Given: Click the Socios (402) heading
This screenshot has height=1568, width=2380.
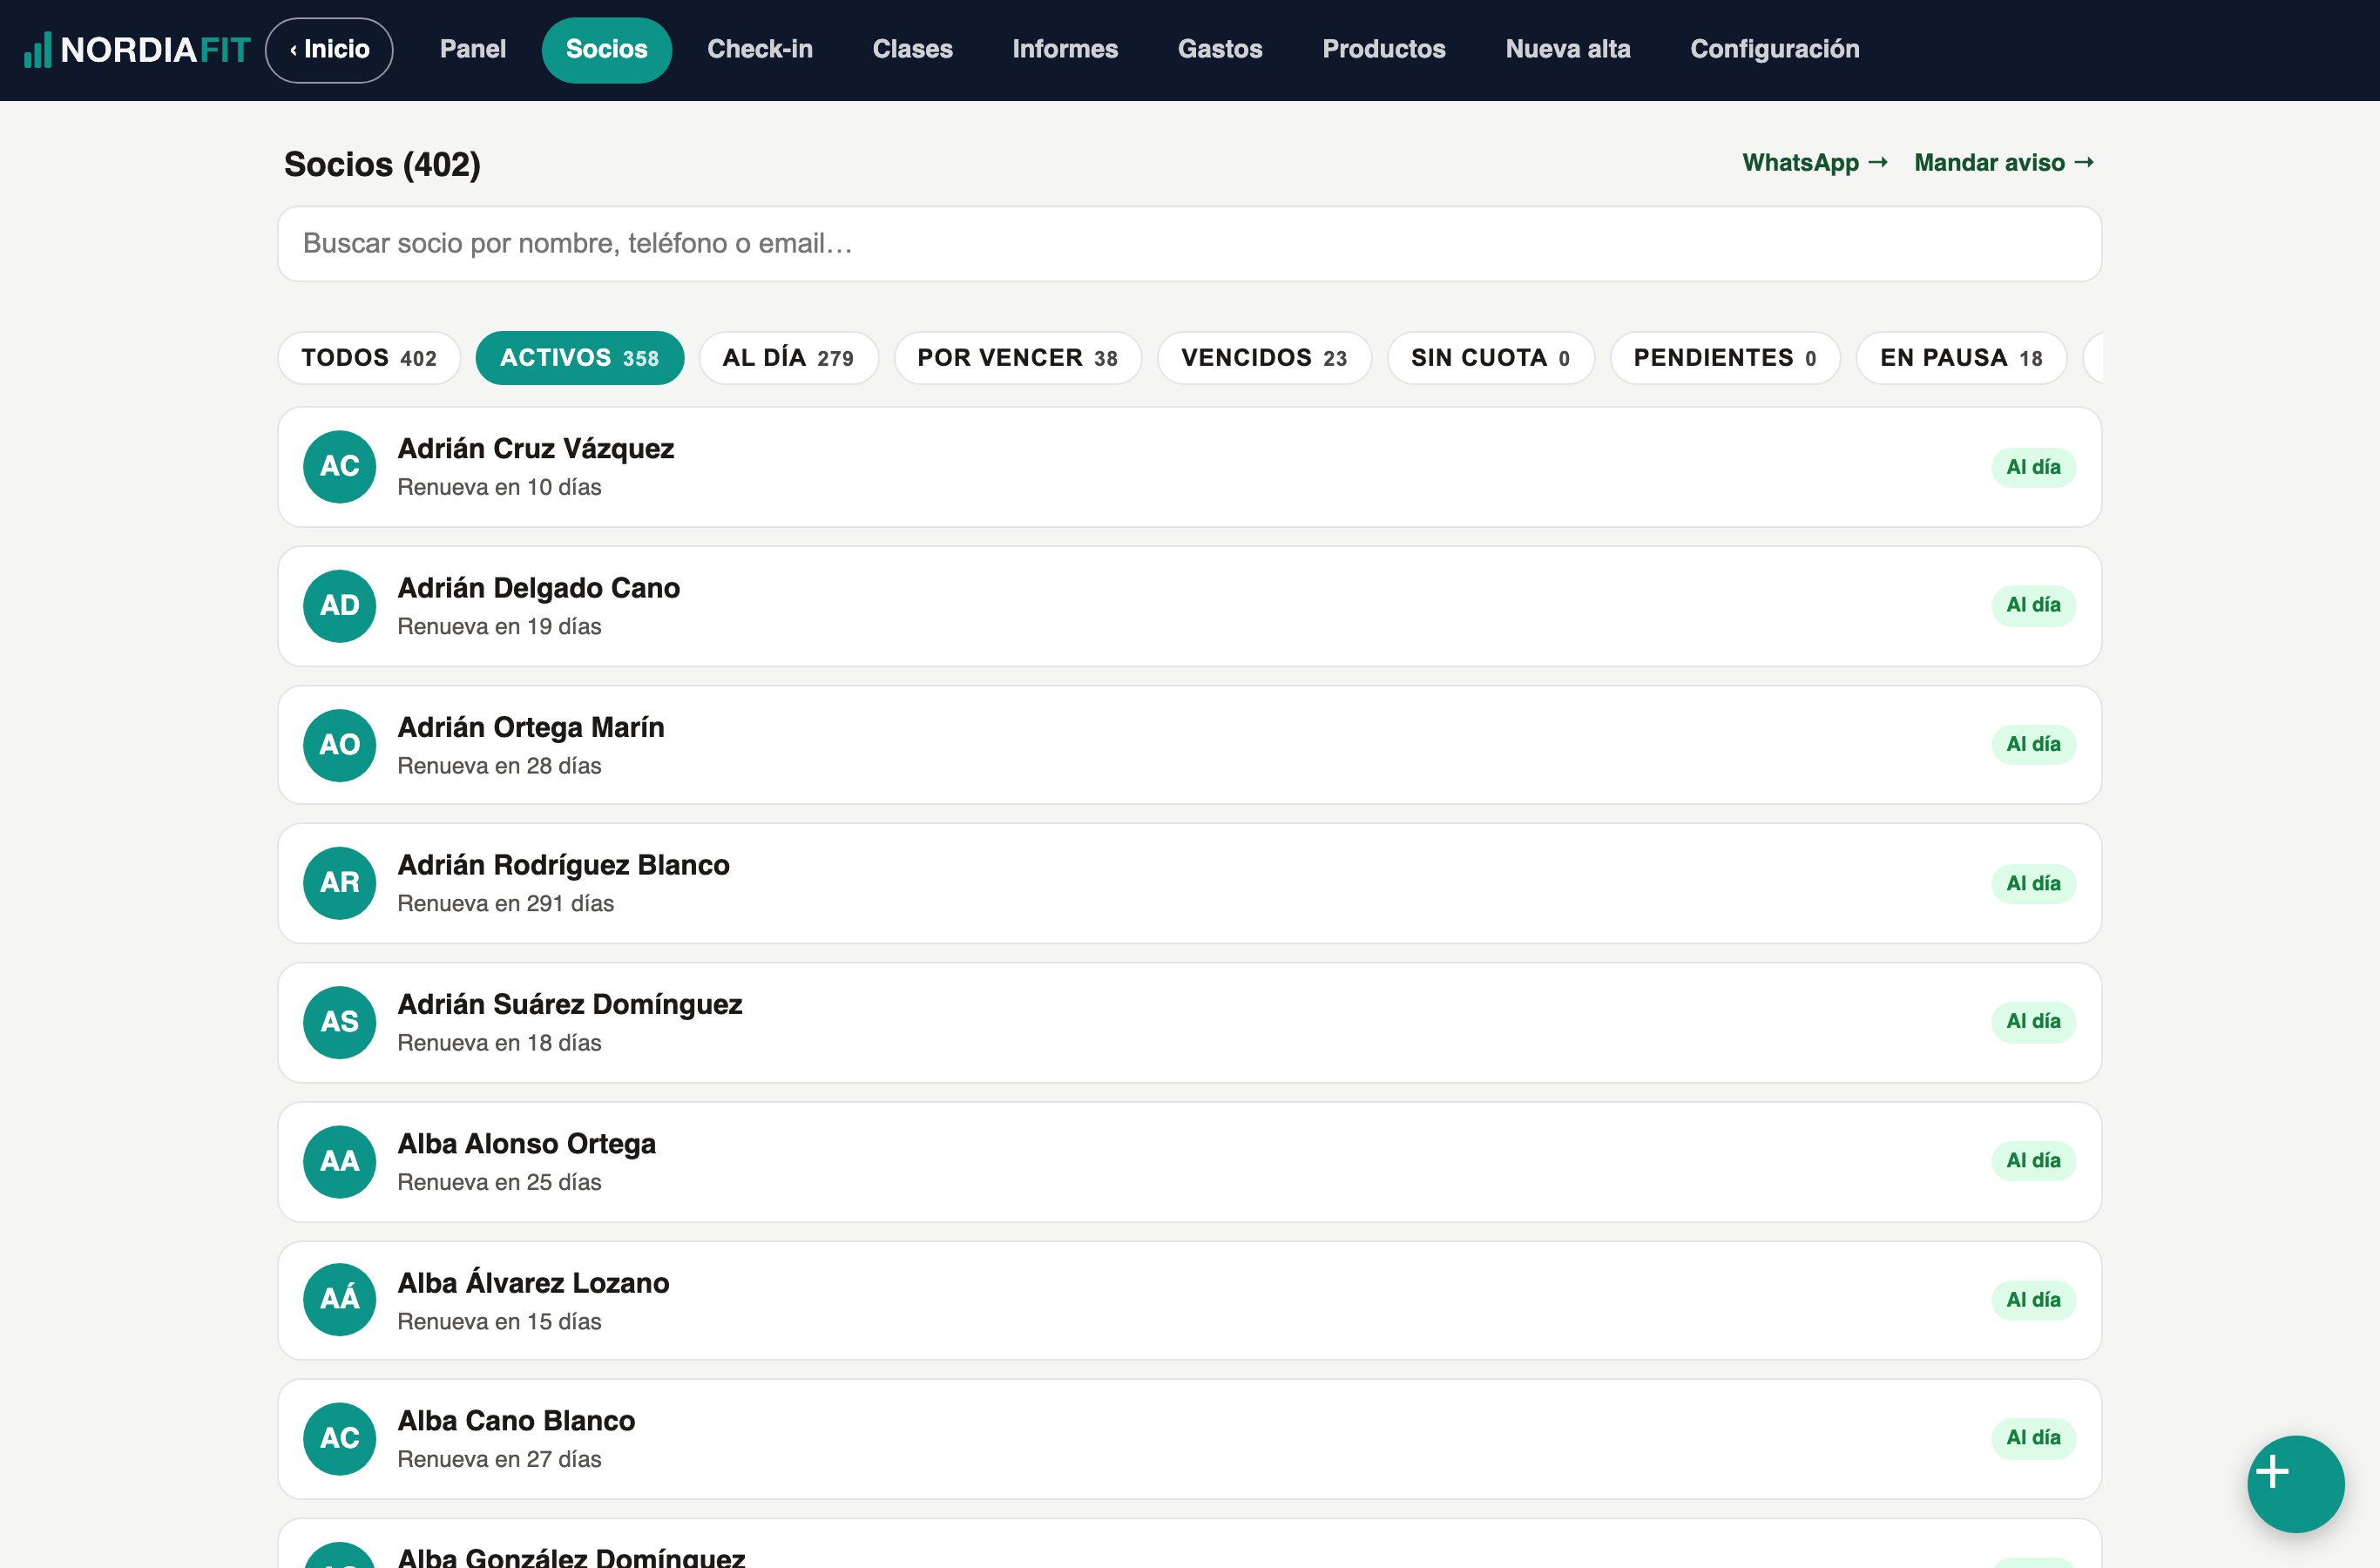Looking at the screenshot, I should click(382, 164).
